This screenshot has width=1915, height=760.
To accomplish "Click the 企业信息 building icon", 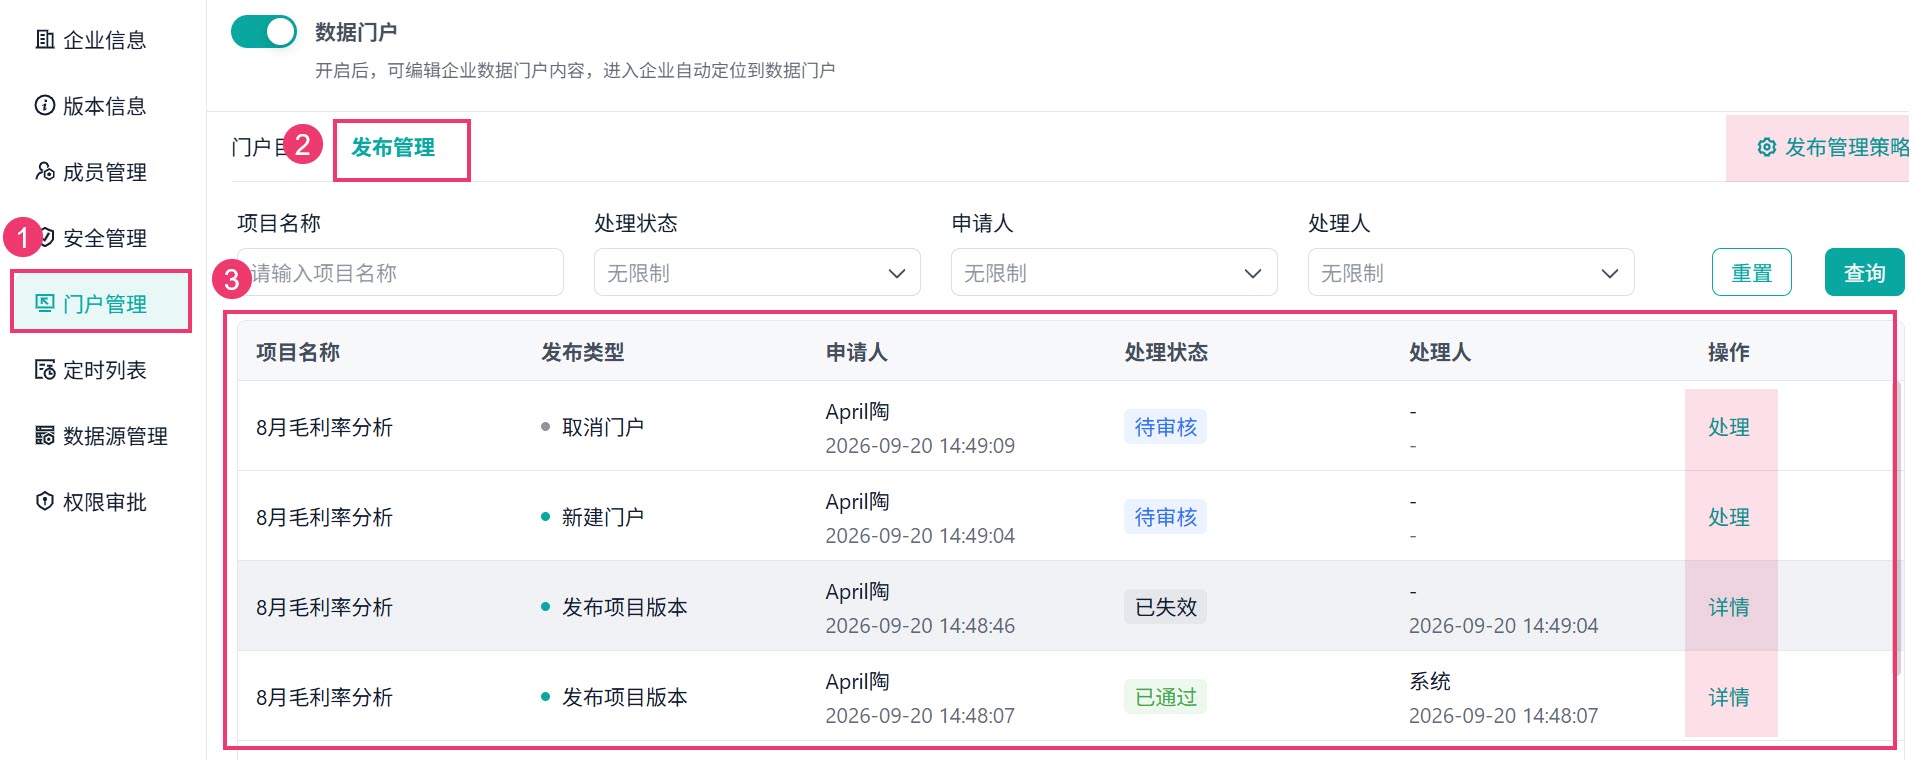I will 45,40.
